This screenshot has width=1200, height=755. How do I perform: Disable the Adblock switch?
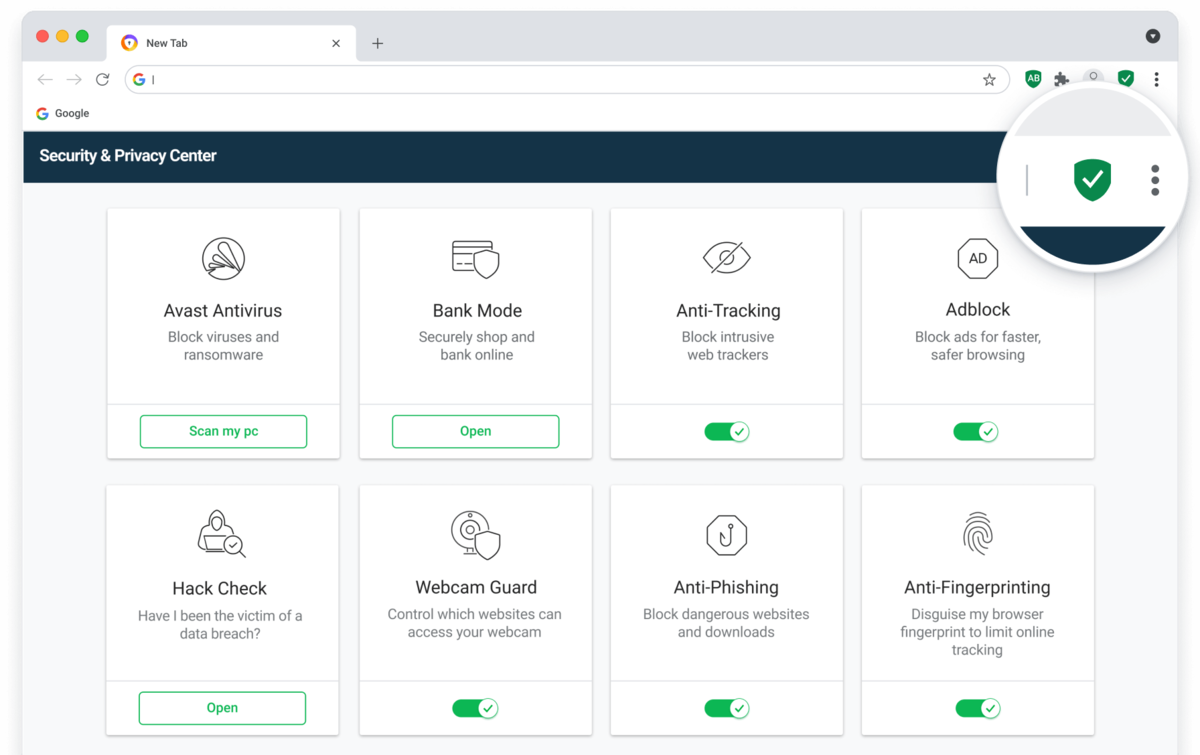point(976,432)
